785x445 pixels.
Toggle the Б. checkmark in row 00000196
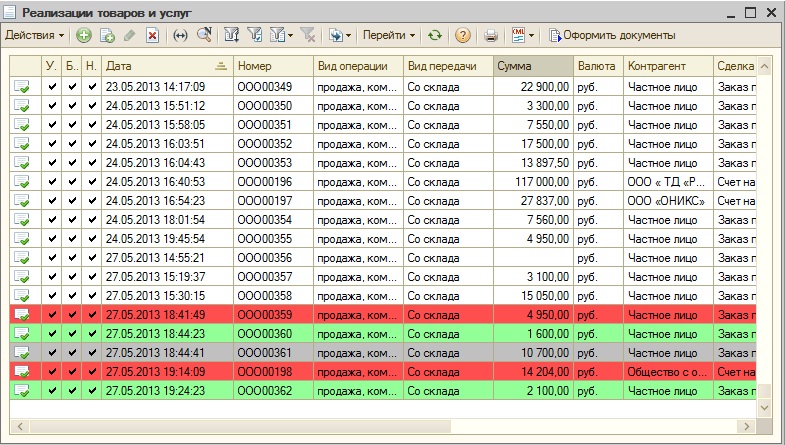pyautogui.click(x=72, y=182)
